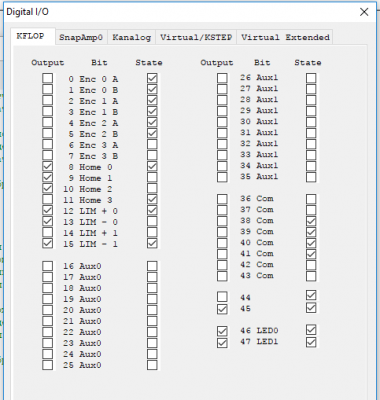Toggle State checkbox for bit 33 Aux1
The height and width of the screenshot is (400, 380).
311,155
